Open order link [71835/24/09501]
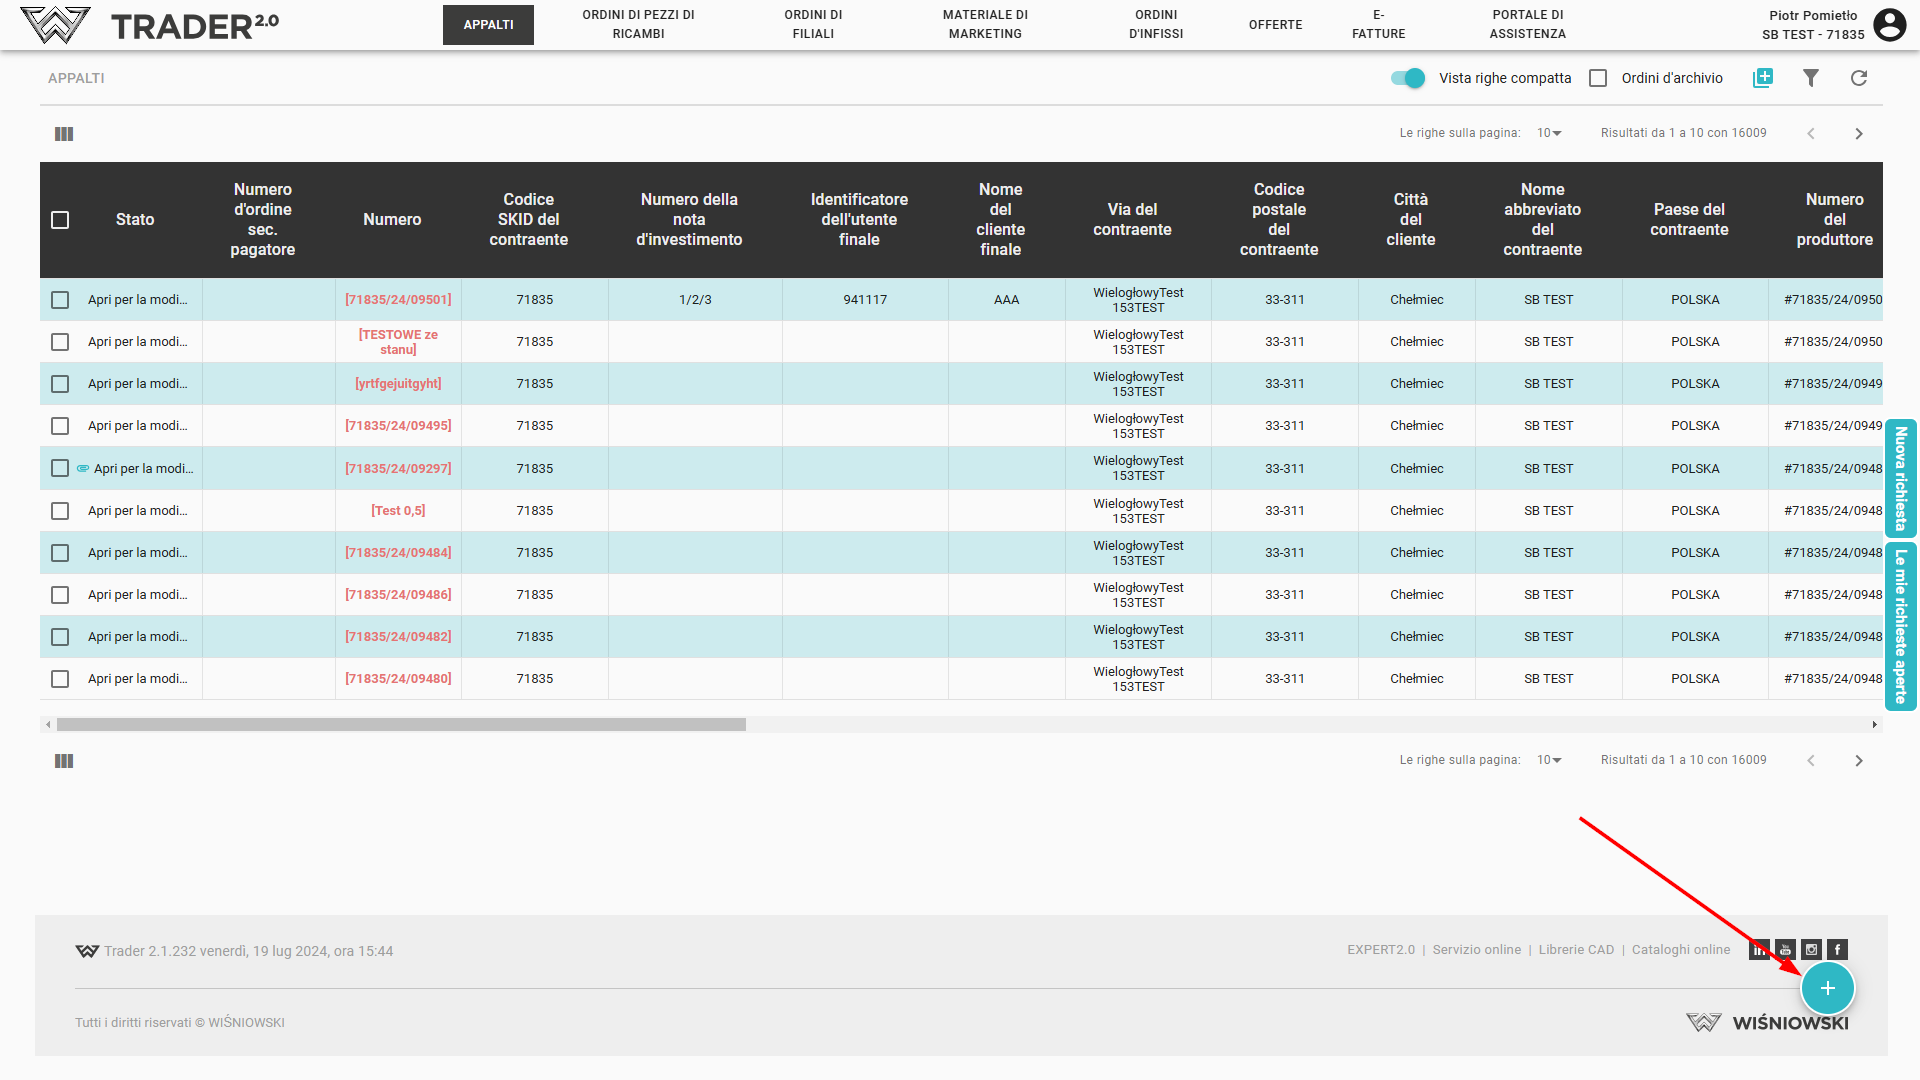The height and width of the screenshot is (1080, 1920). [398, 300]
